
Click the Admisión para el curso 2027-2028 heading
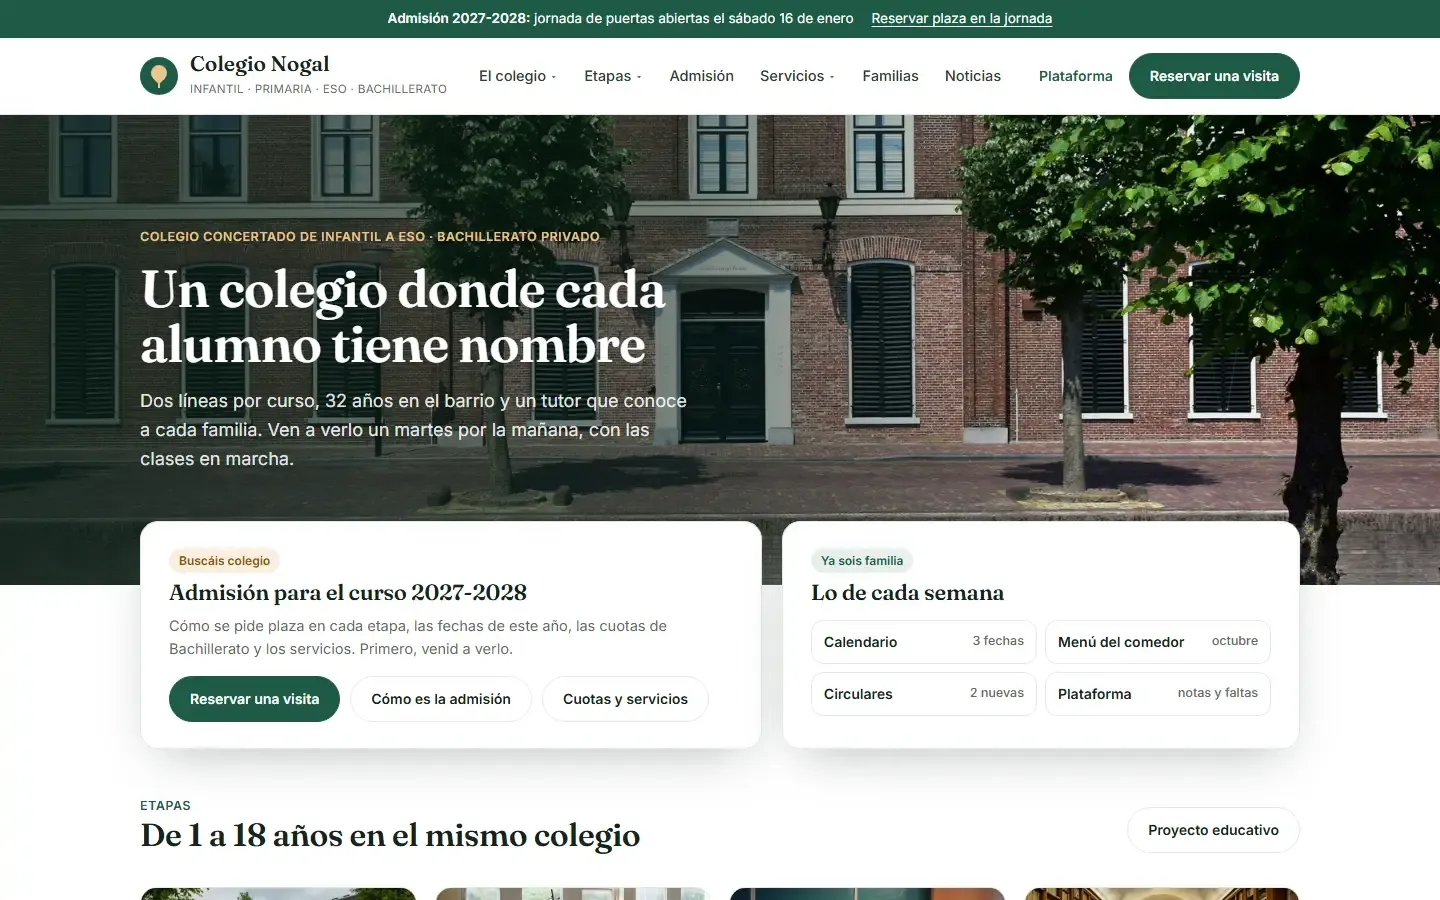pyautogui.click(x=348, y=593)
